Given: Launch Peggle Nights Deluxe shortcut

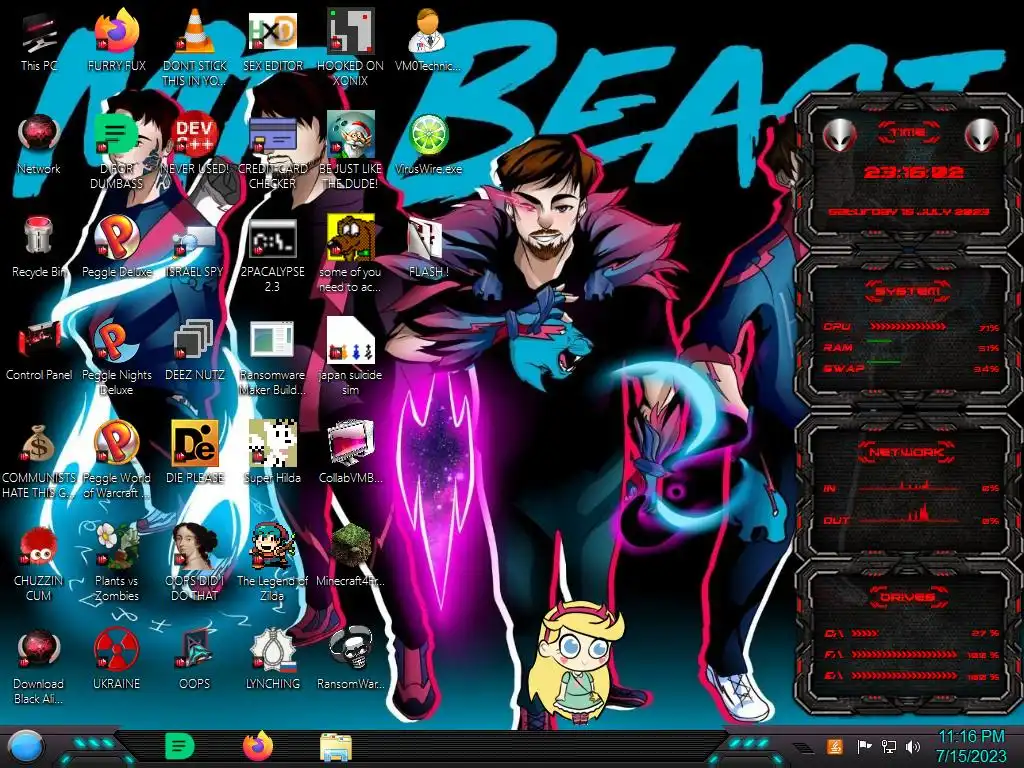Looking at the screenshot, I should click(x=116, y=355).
